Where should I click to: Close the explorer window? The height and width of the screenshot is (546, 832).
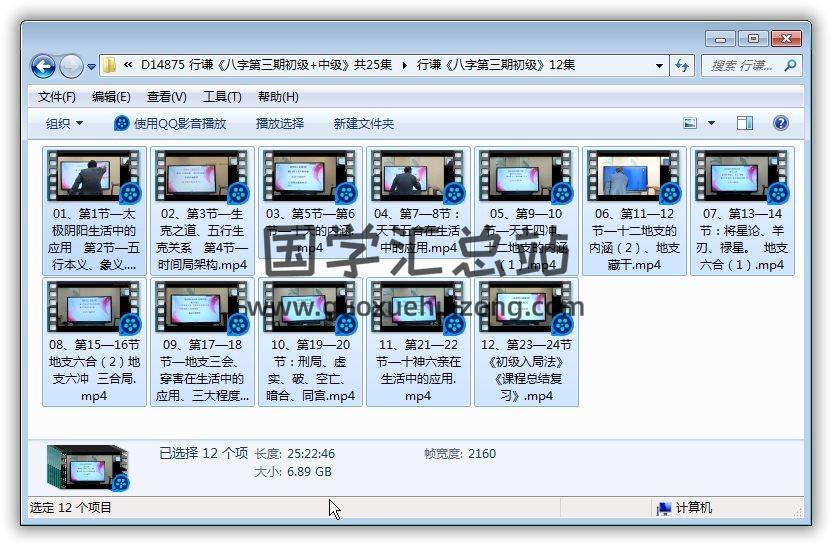tap(786, 39)
